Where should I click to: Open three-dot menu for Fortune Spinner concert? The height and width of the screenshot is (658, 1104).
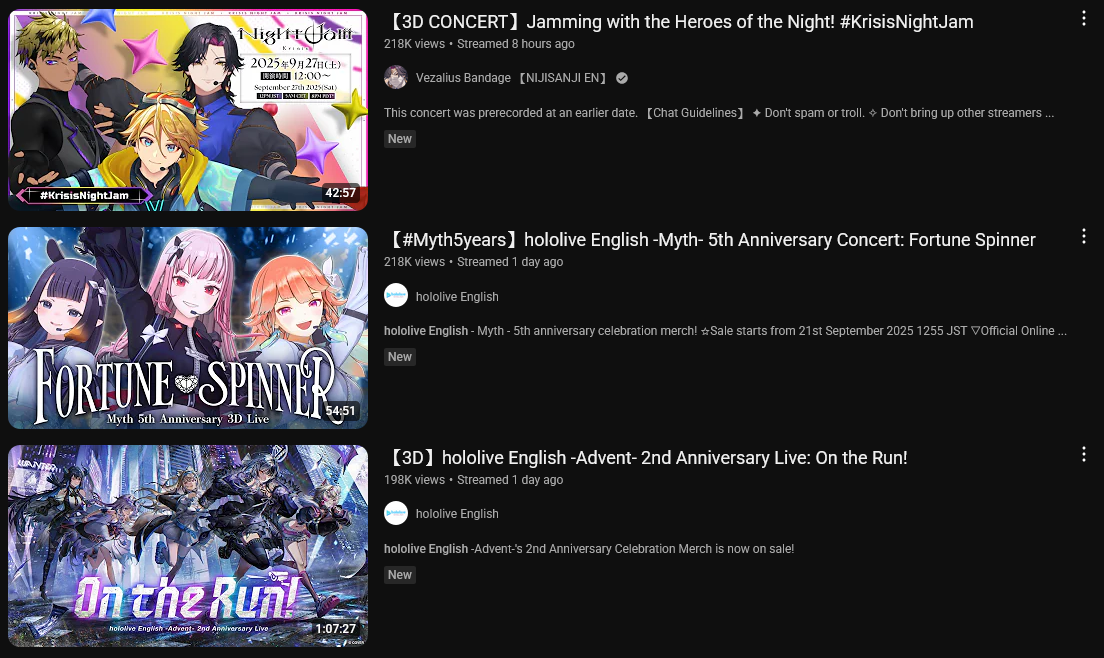[x=1084, y=236]
